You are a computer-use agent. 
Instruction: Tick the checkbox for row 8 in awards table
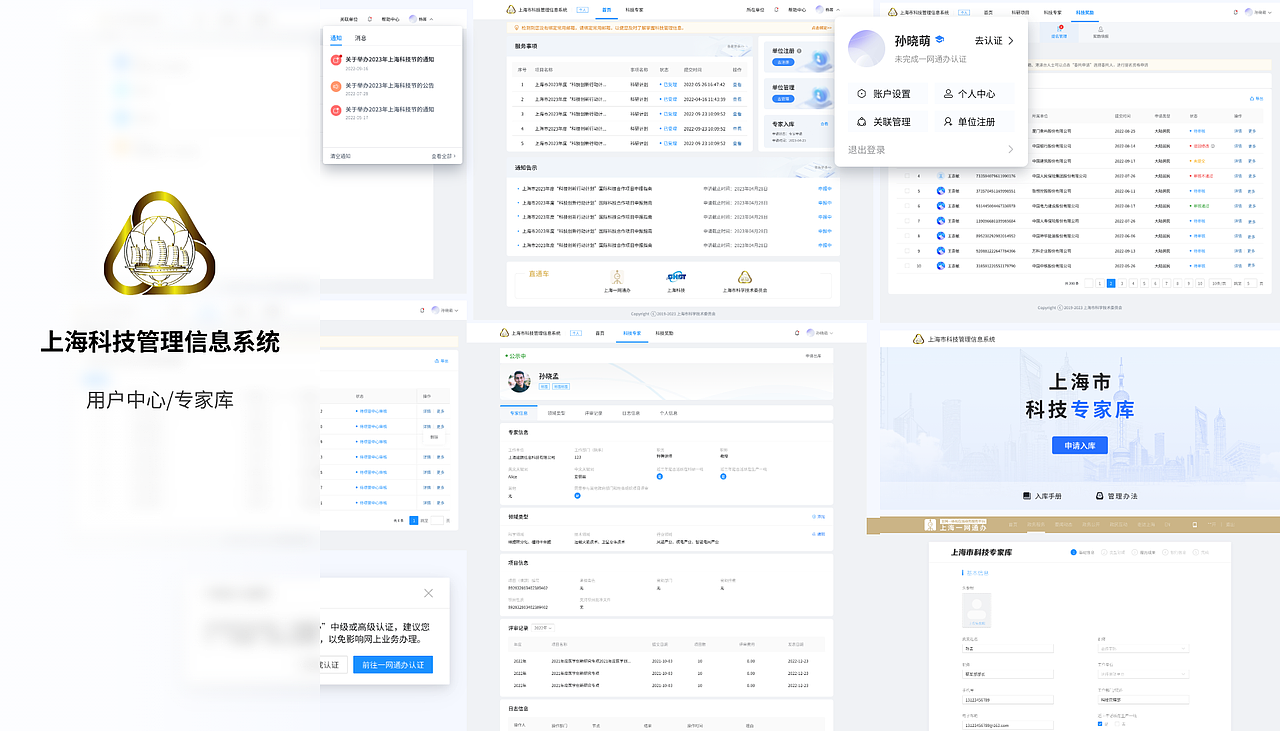tap(907, 236)
